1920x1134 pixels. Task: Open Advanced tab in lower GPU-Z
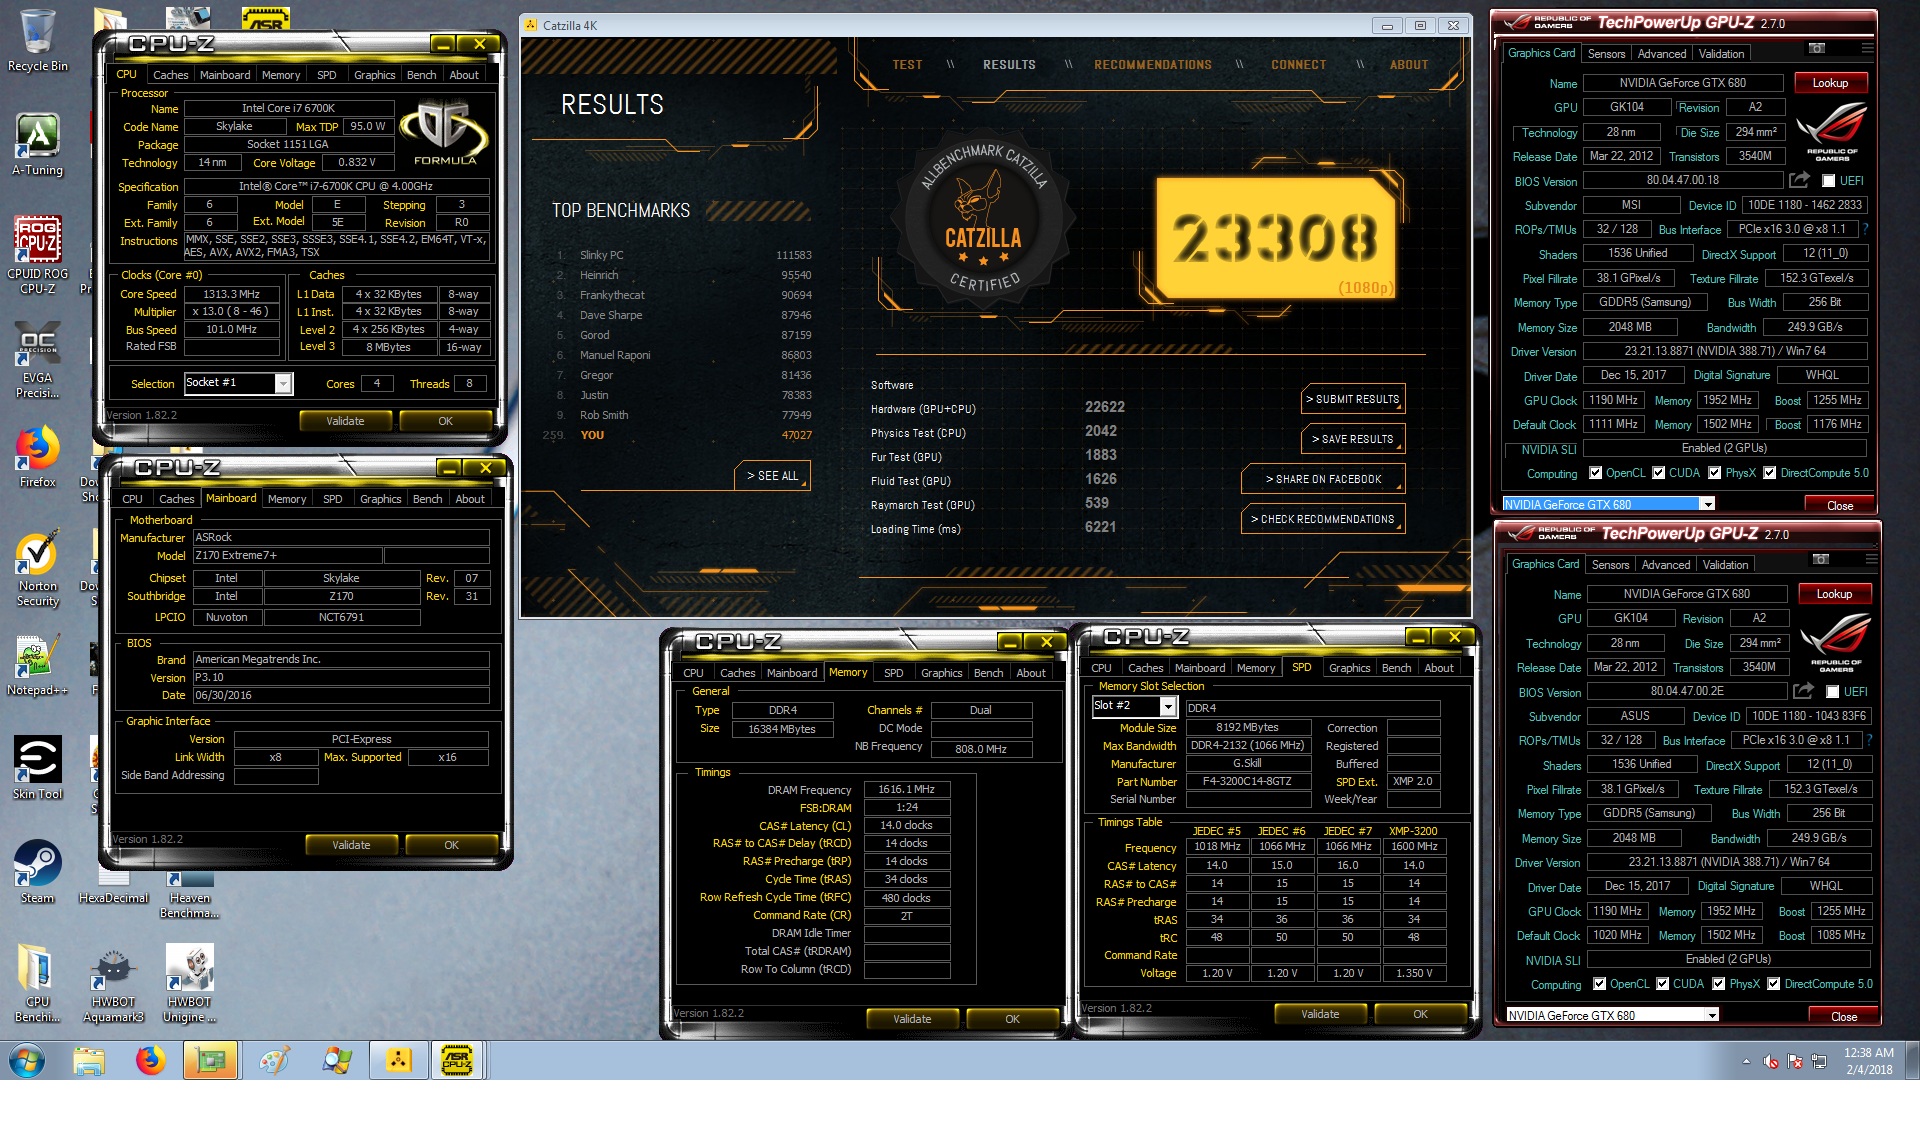point(1666,565)
